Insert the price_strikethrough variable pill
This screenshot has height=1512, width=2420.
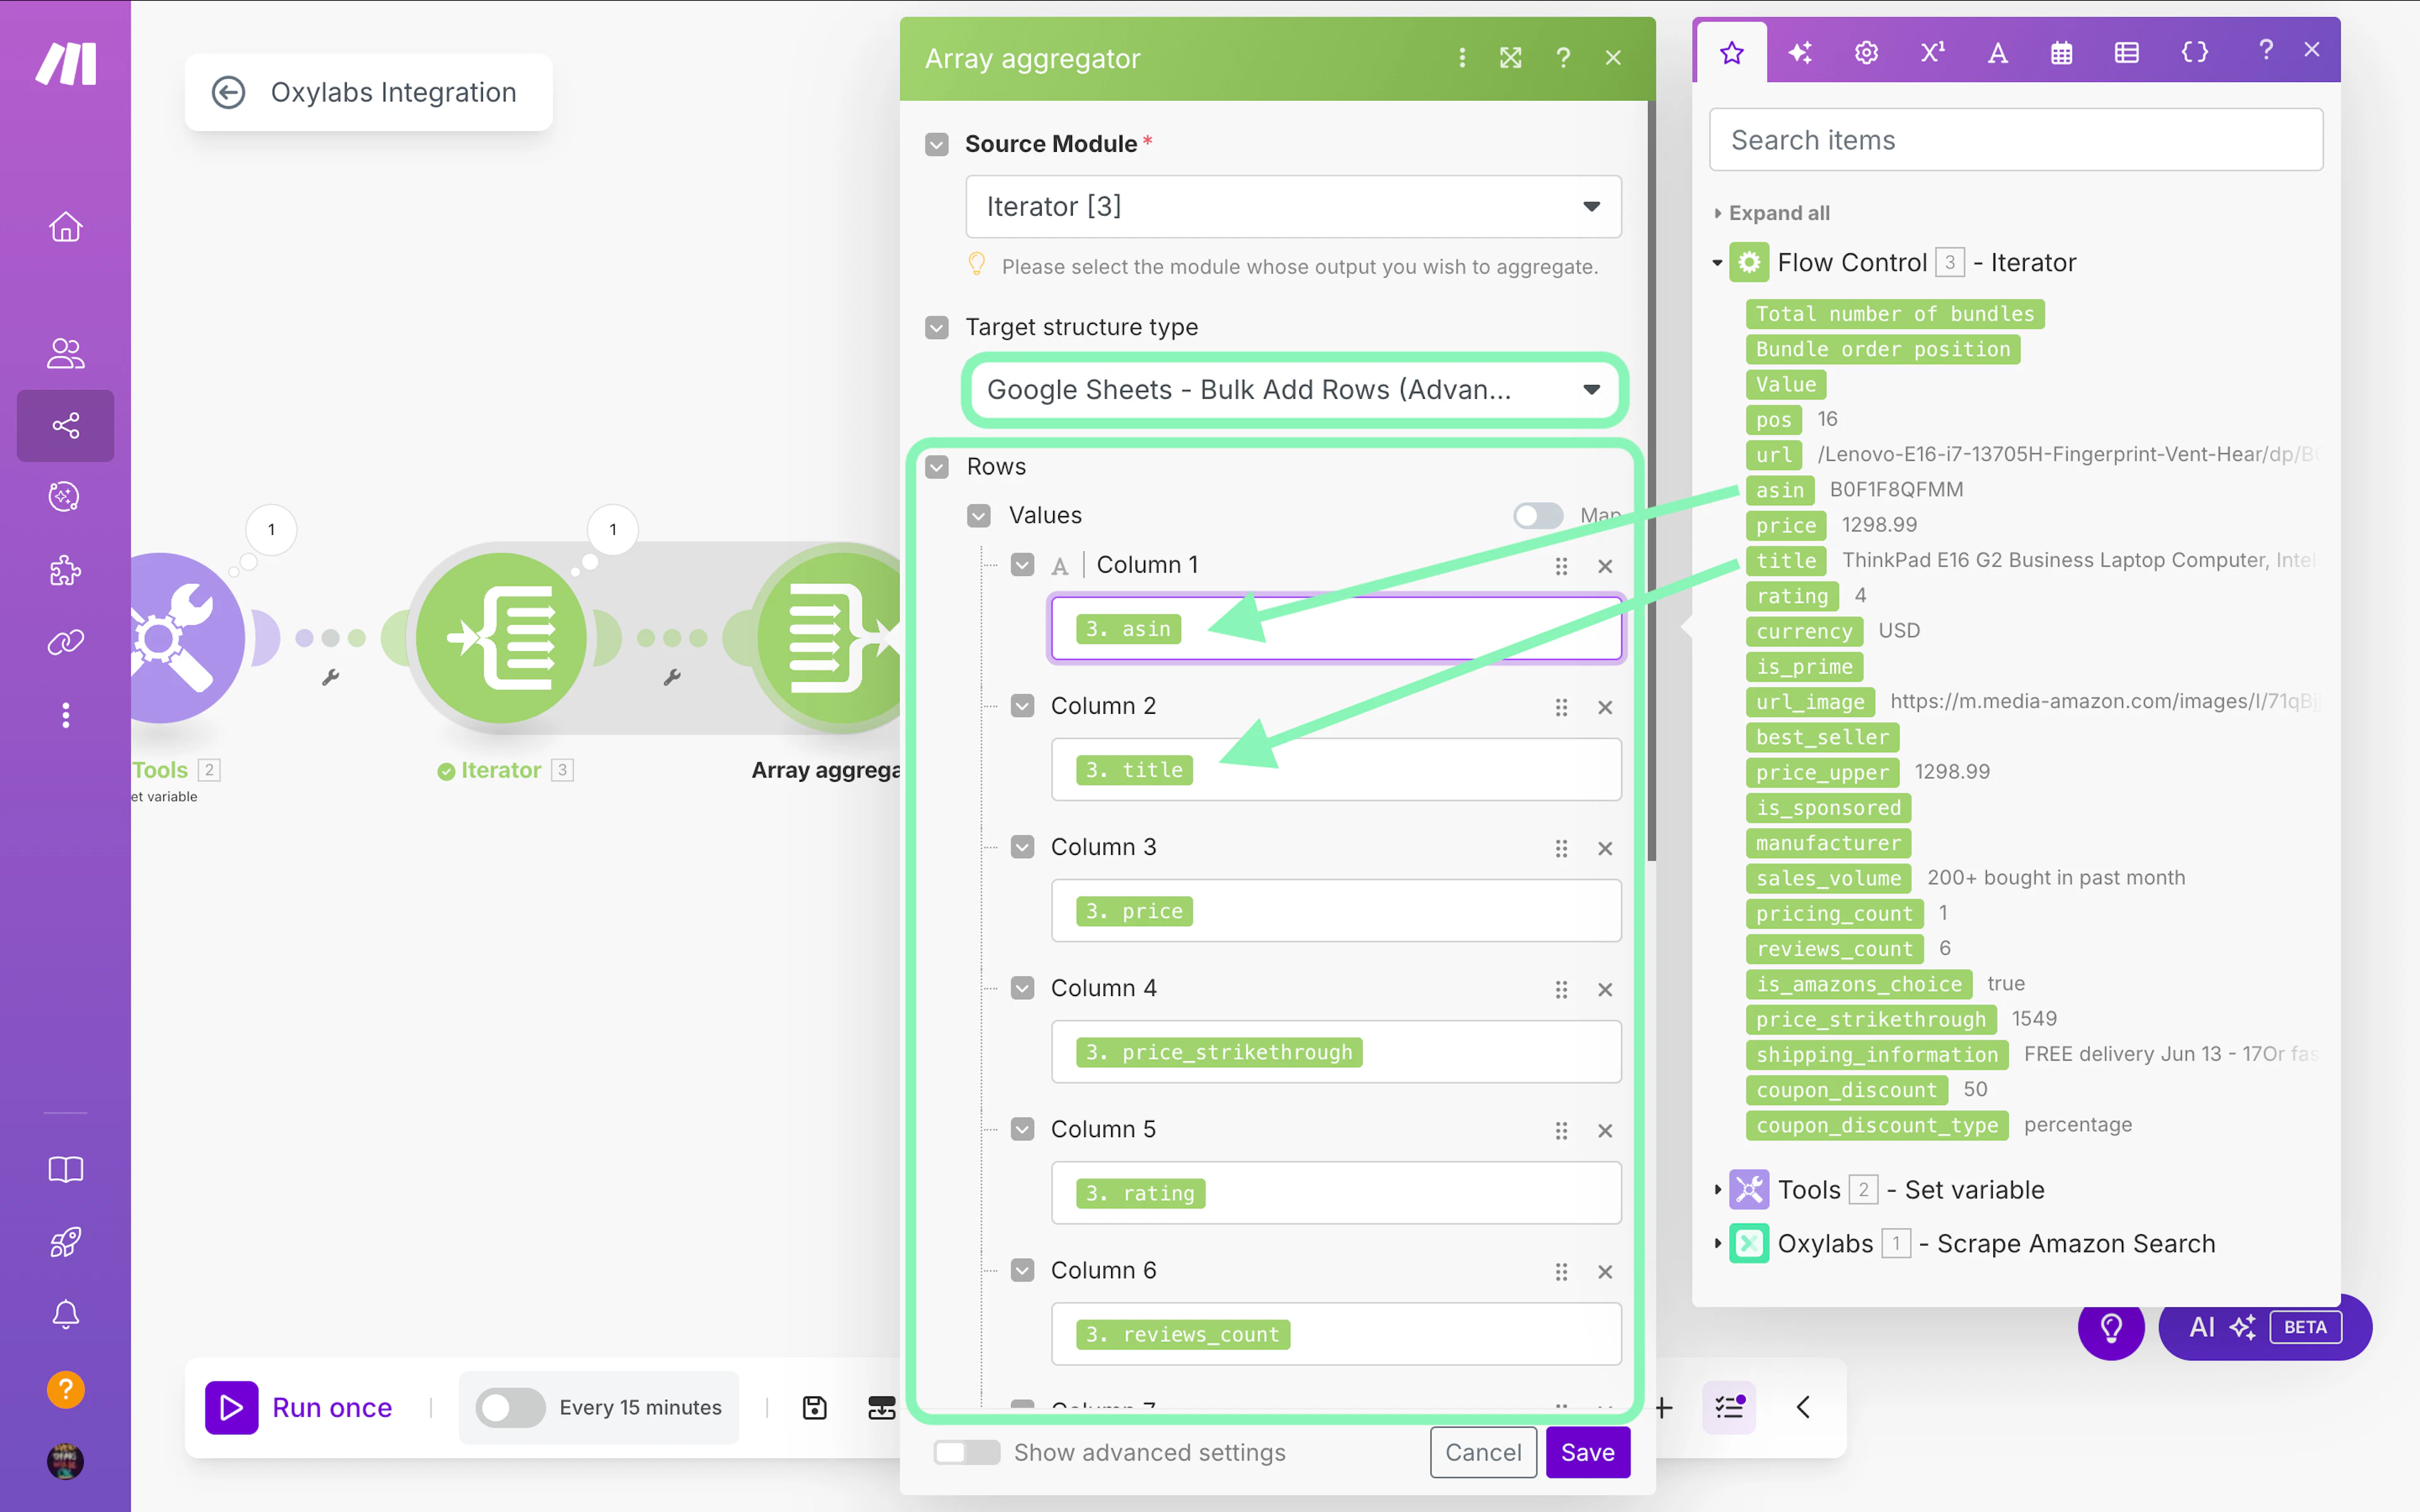[1871, 1019]
